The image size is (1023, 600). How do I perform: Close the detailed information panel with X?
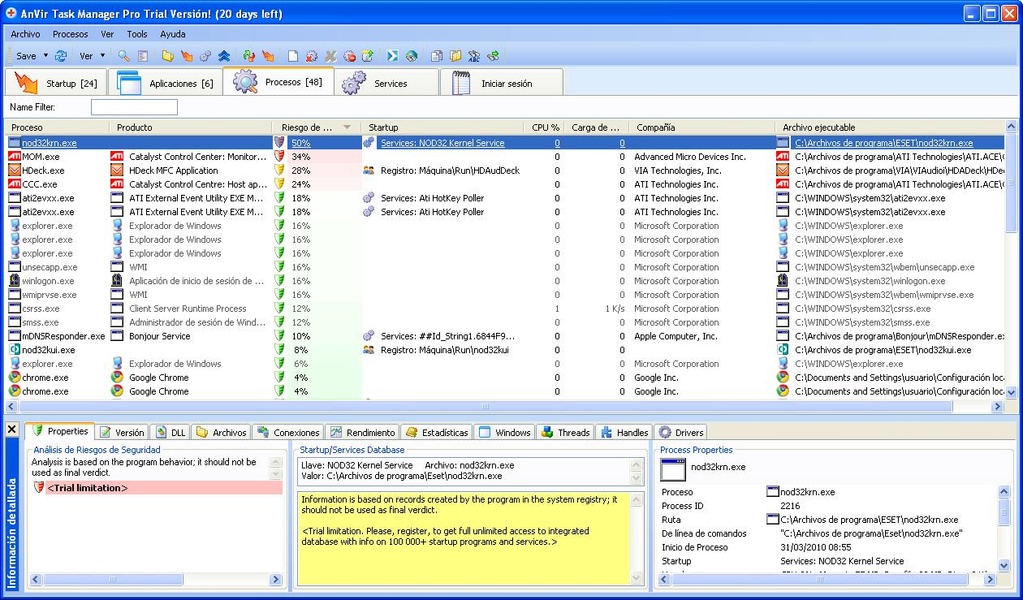point(12,430)
